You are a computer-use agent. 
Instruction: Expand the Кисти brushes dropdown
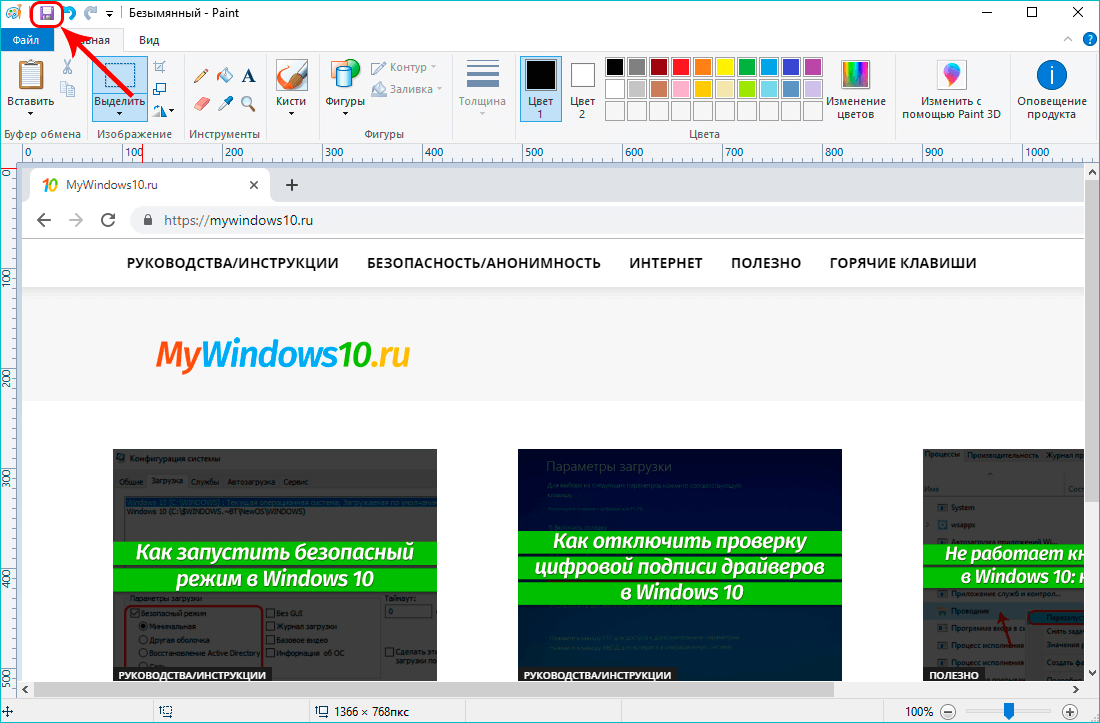(x=291, y=113)
